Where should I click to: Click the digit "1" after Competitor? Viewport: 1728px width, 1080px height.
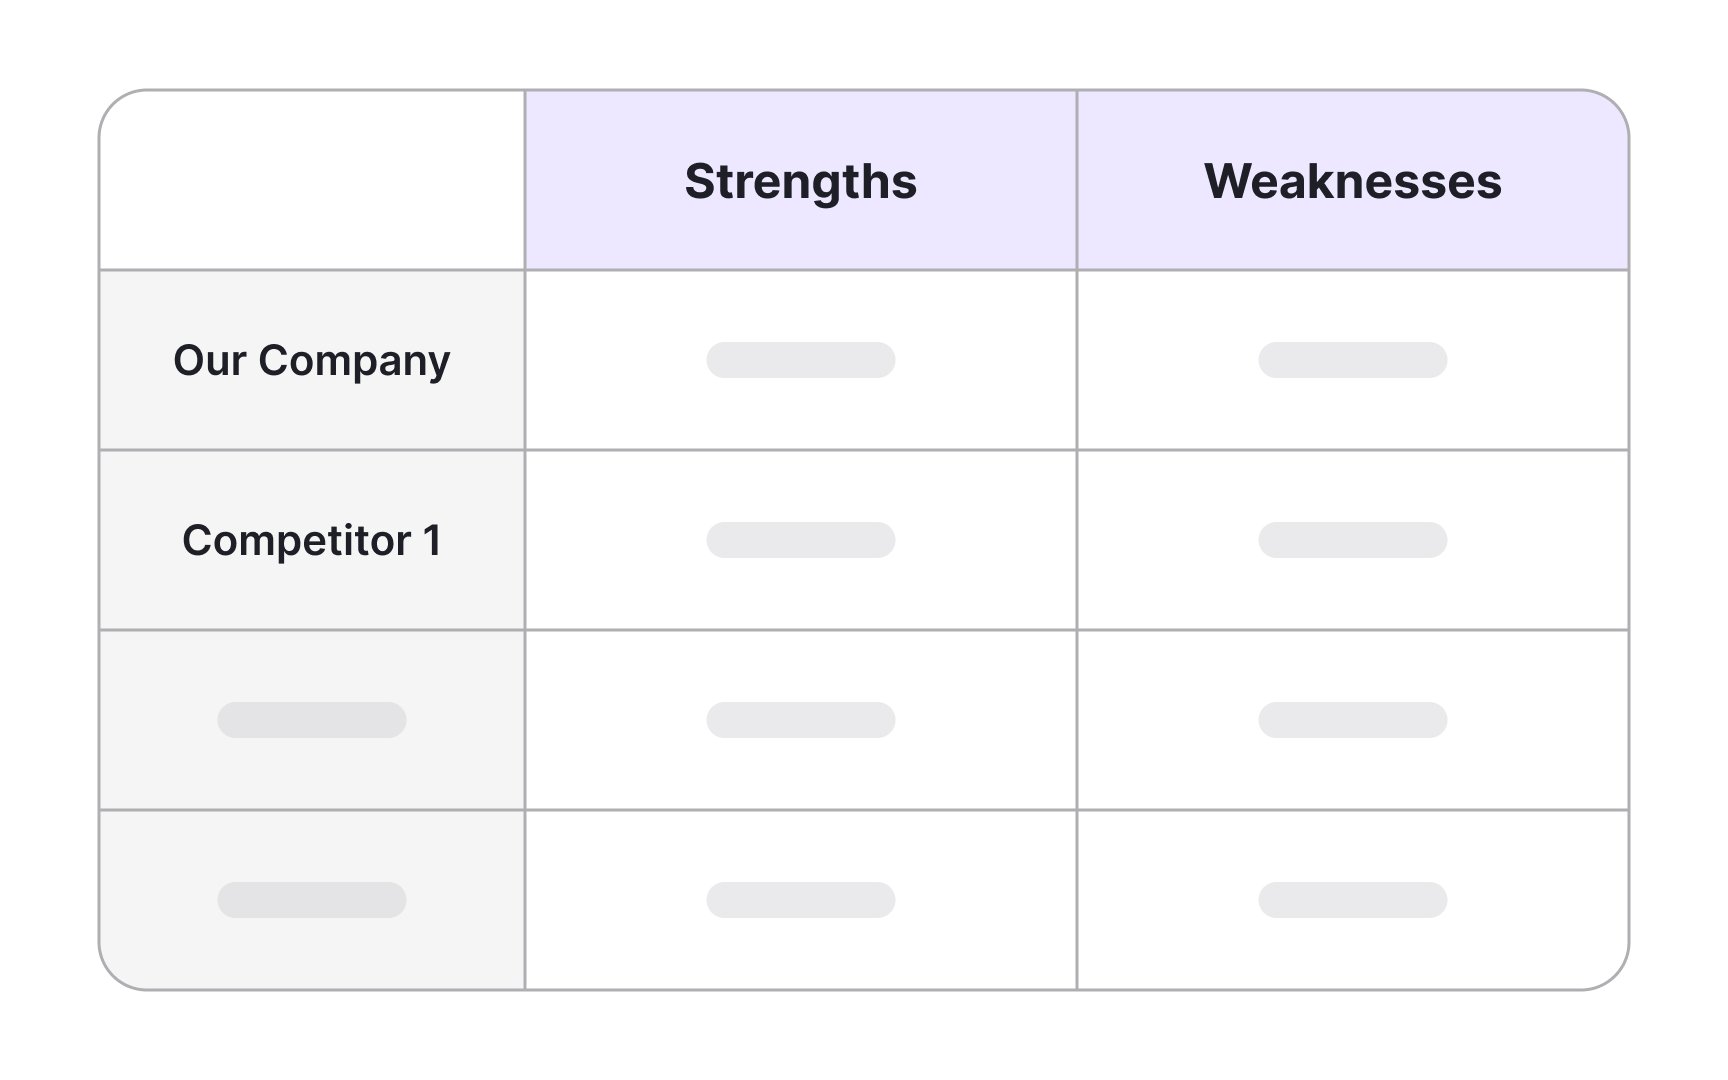[x=432, y=541]
